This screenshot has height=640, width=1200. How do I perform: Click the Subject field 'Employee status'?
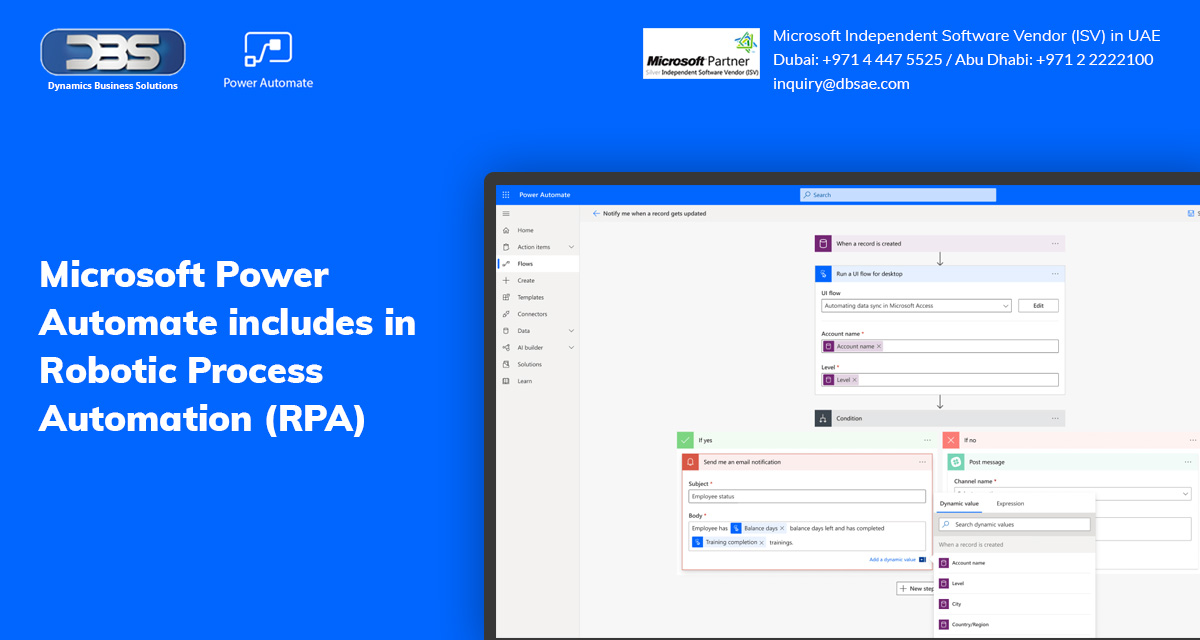pyautogui.click(x=807, y=496)
